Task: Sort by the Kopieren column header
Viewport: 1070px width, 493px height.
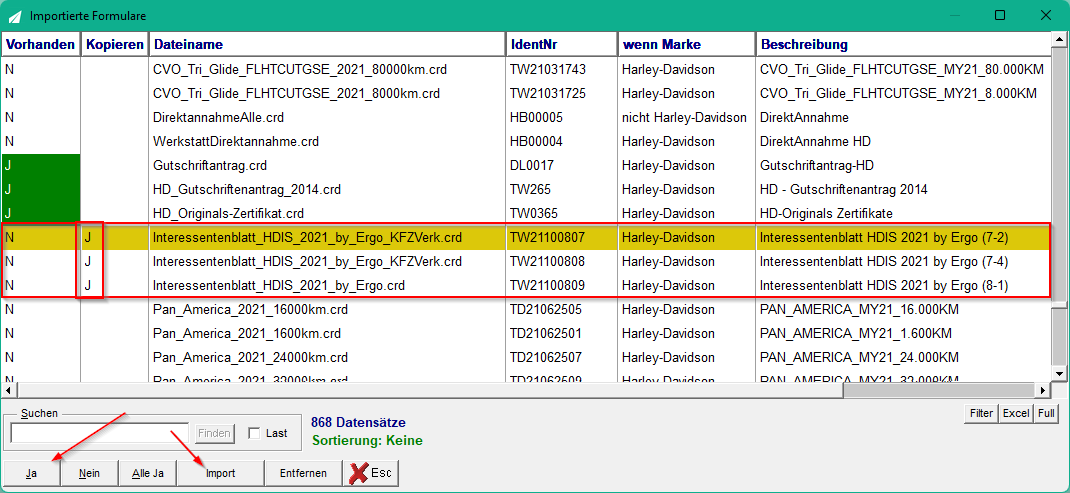Action: coord(115,44)
